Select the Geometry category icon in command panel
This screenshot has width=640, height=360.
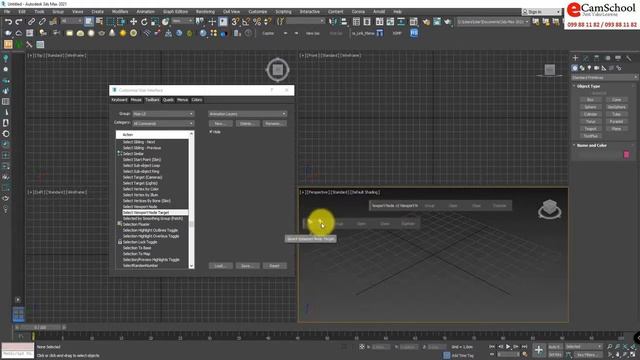(575, 68)
